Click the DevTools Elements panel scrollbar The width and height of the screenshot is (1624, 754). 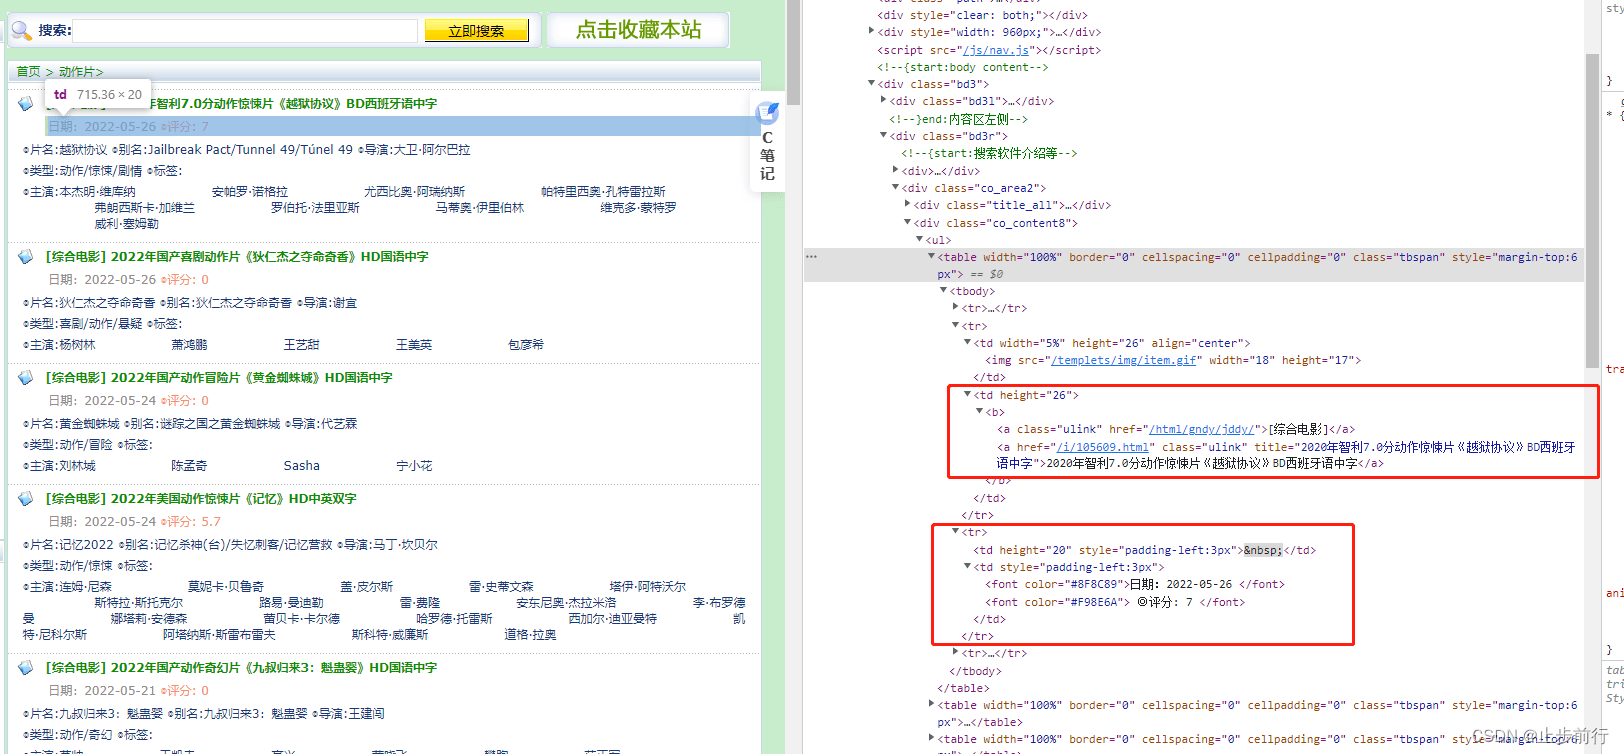1592,210
